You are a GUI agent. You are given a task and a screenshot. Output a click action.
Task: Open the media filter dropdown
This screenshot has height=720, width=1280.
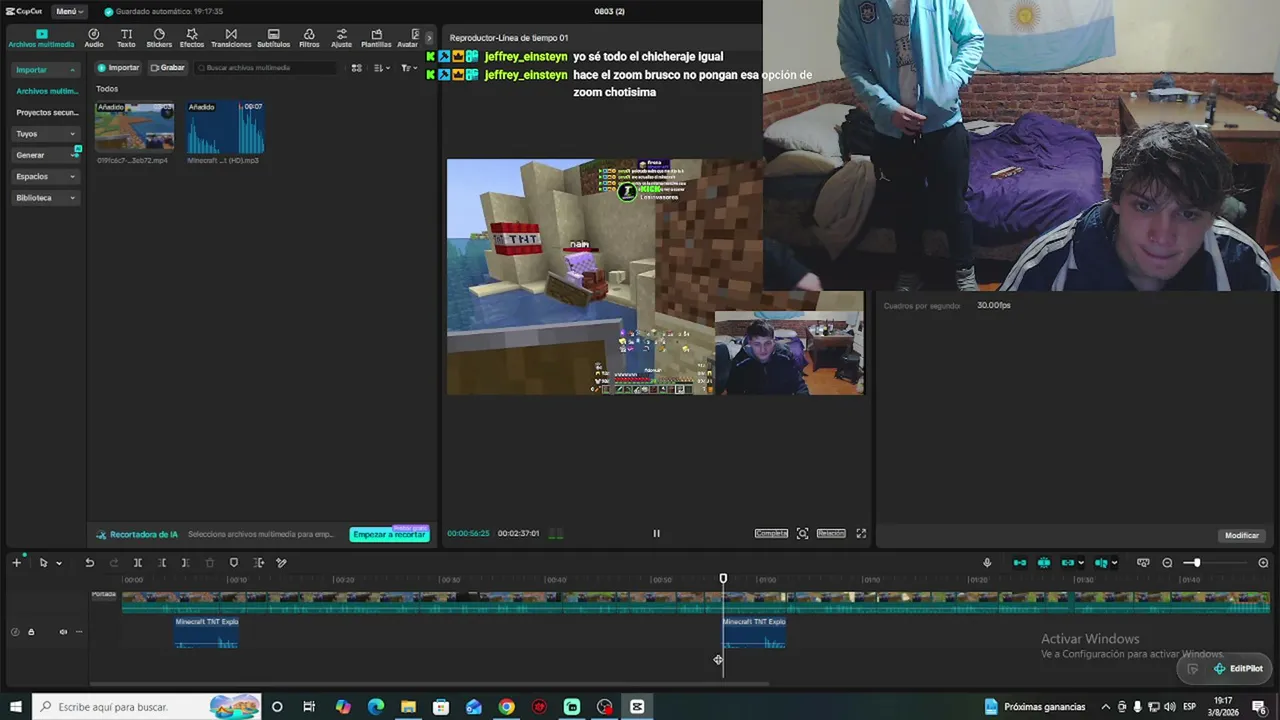[408, 68]
